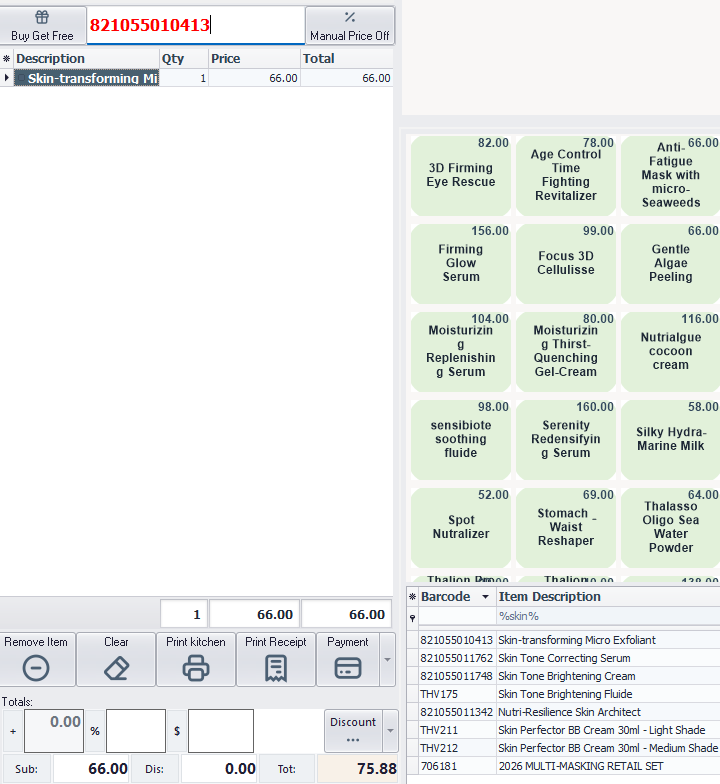The height and width of the screenshot is (784, 720).
Task: Open the Barcode column header dropdown arrow
Action: pos(485,596)
